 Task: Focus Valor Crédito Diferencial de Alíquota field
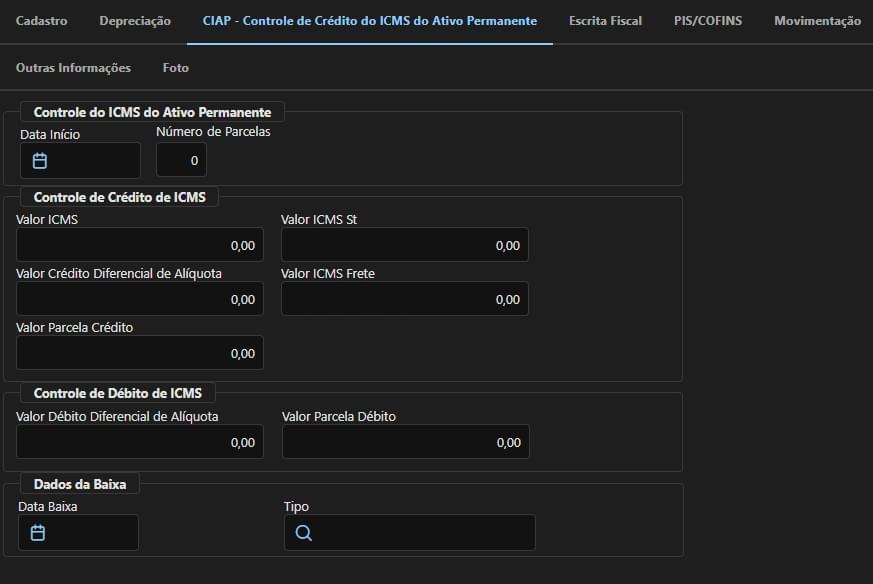pos(140,298)
